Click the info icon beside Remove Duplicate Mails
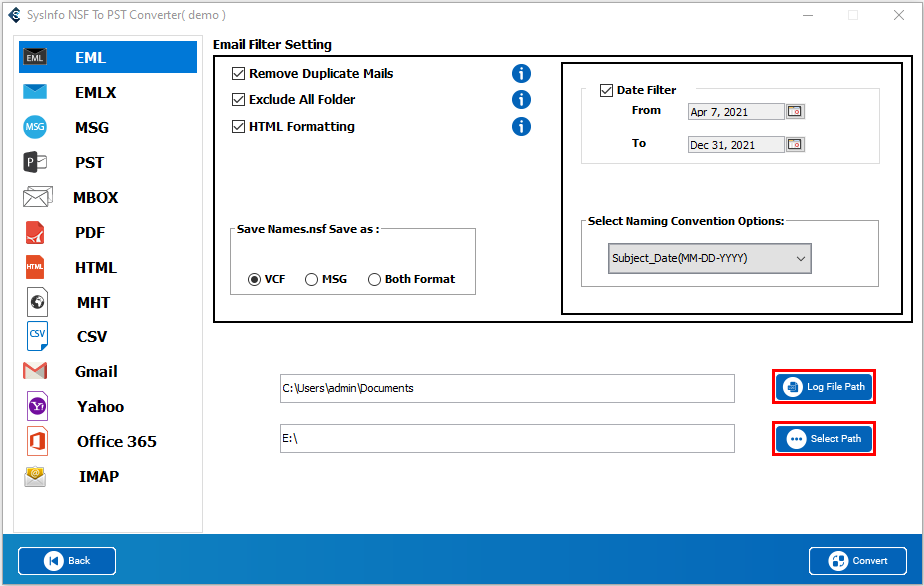 (x=521, y=73)
